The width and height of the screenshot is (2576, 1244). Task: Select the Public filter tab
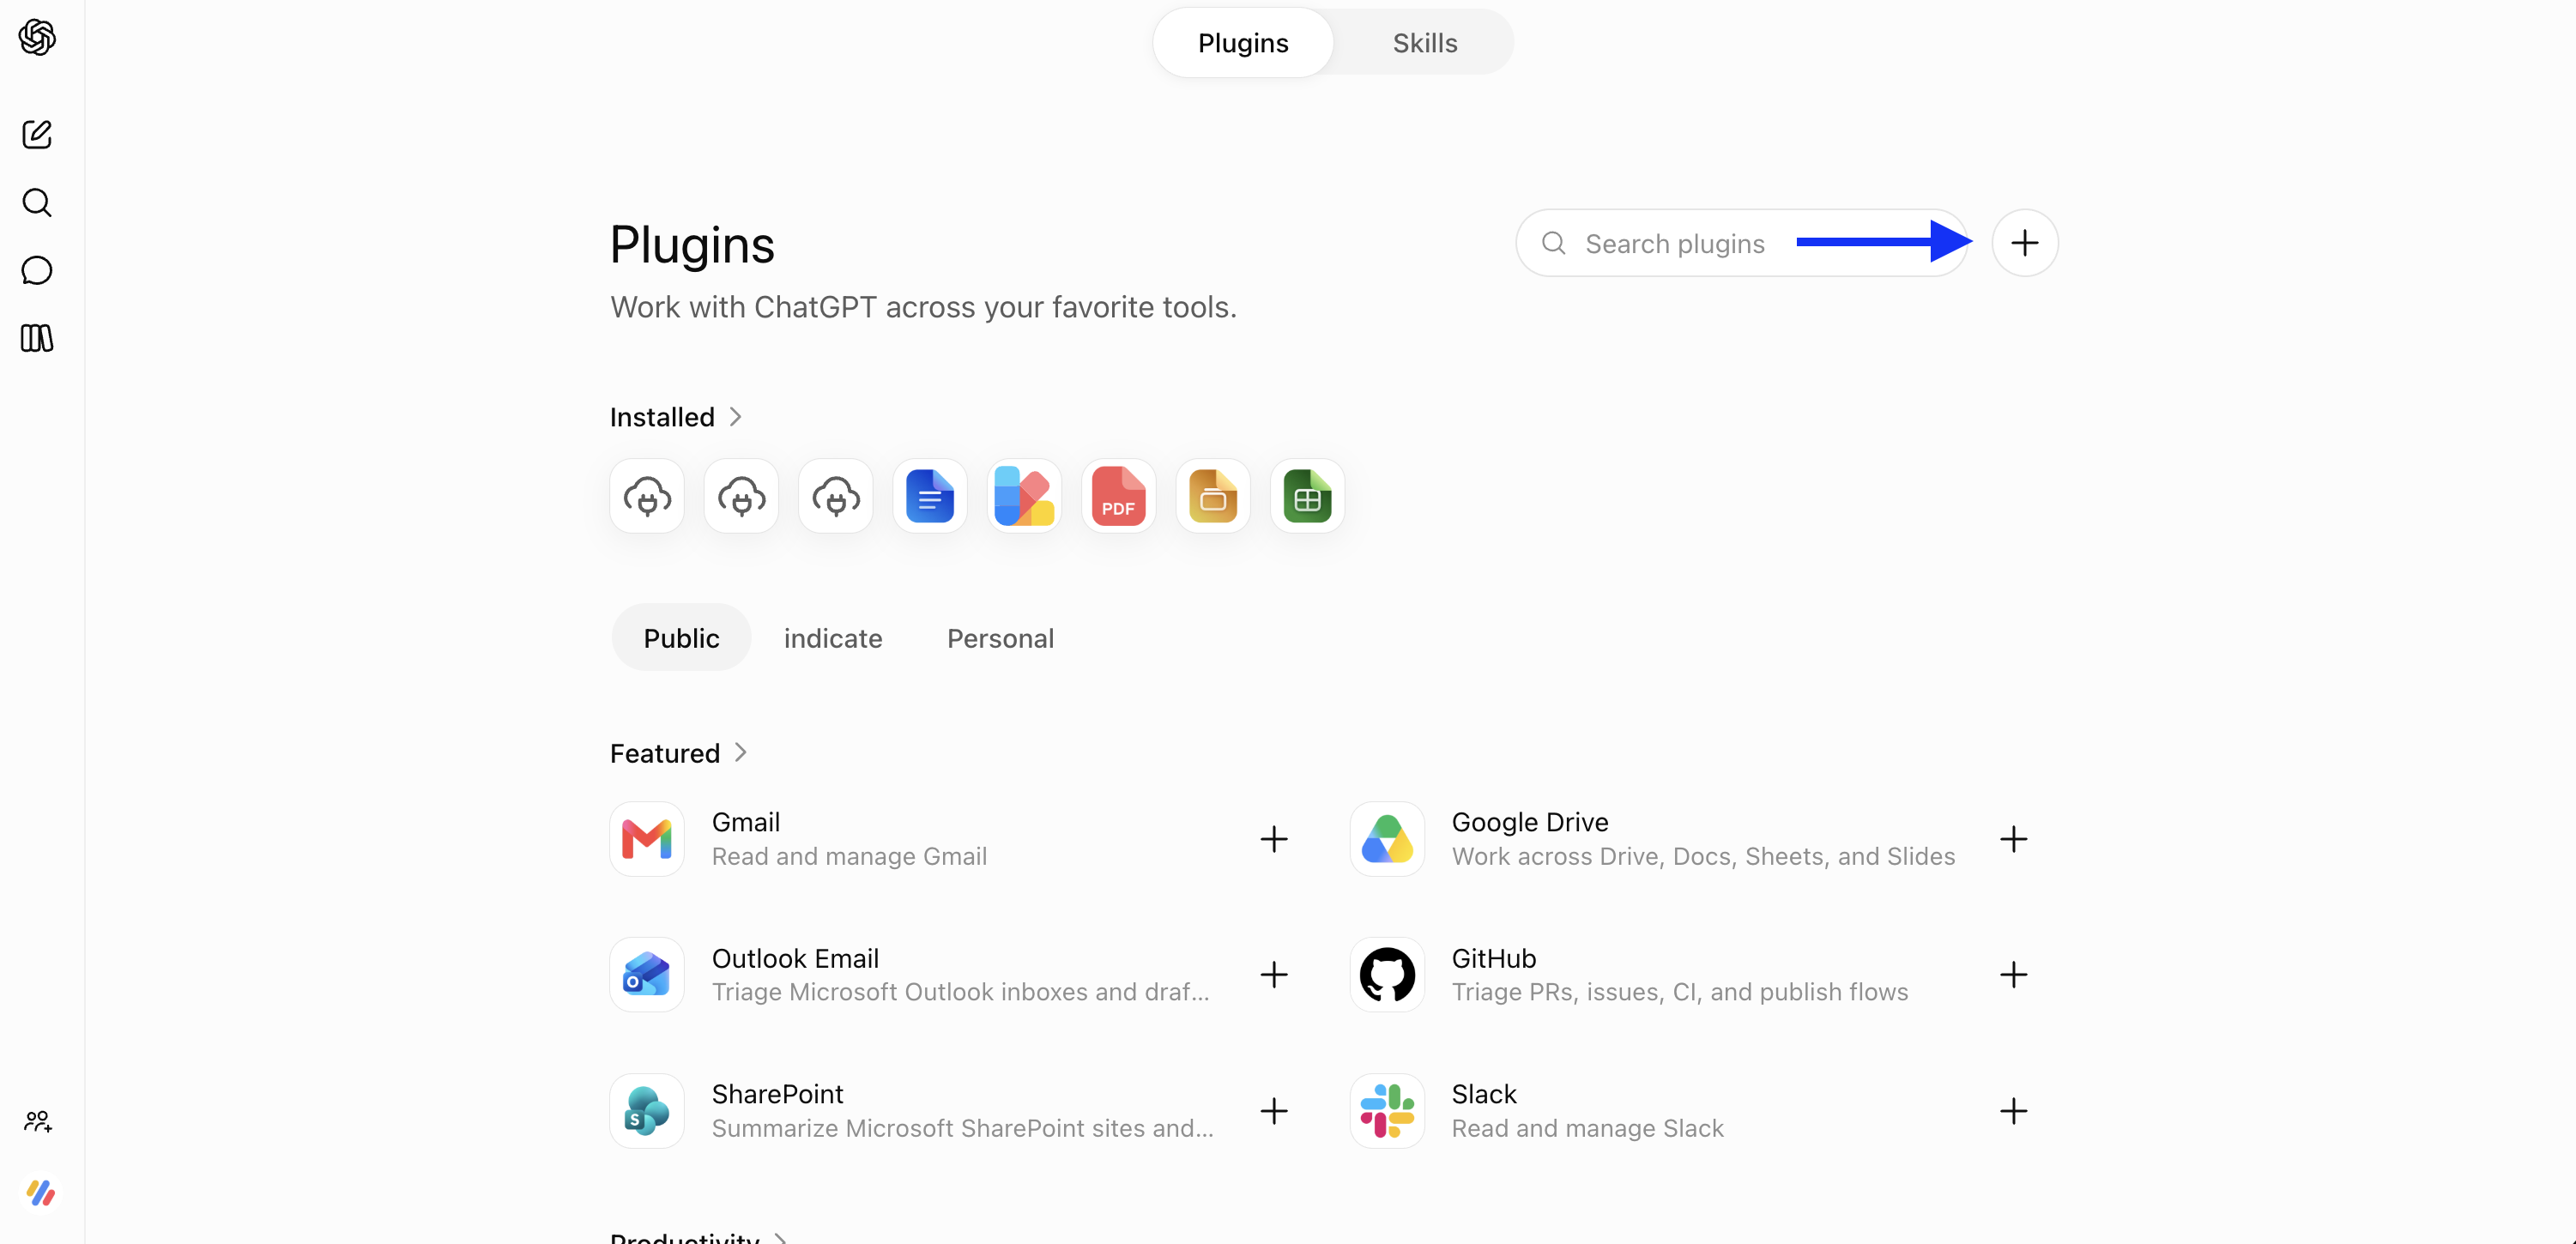(681, 638)
